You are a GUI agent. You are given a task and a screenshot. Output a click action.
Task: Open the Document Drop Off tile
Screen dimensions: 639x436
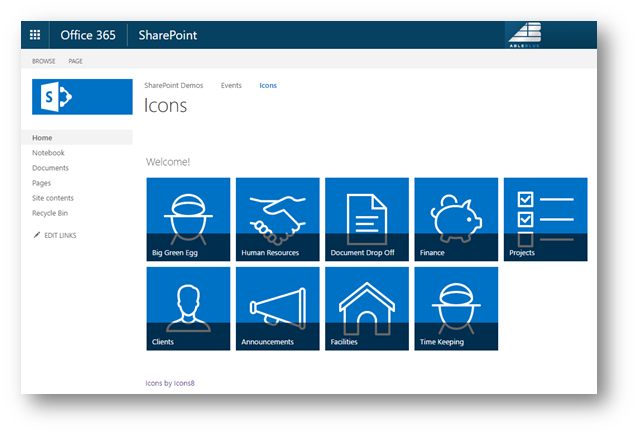367,219
